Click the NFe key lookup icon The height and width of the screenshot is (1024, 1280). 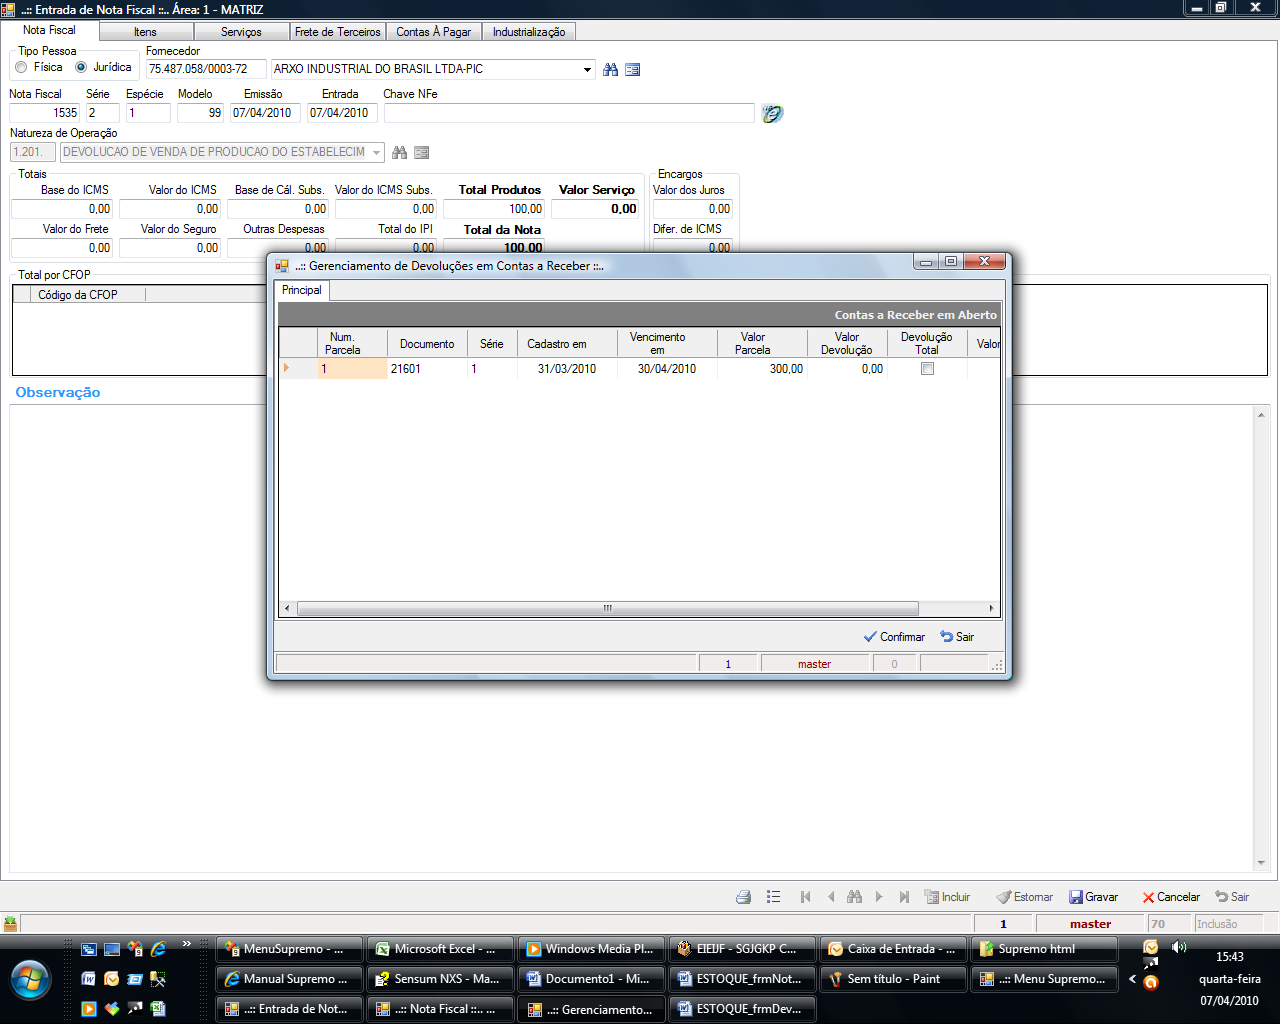tap(772, 113)
